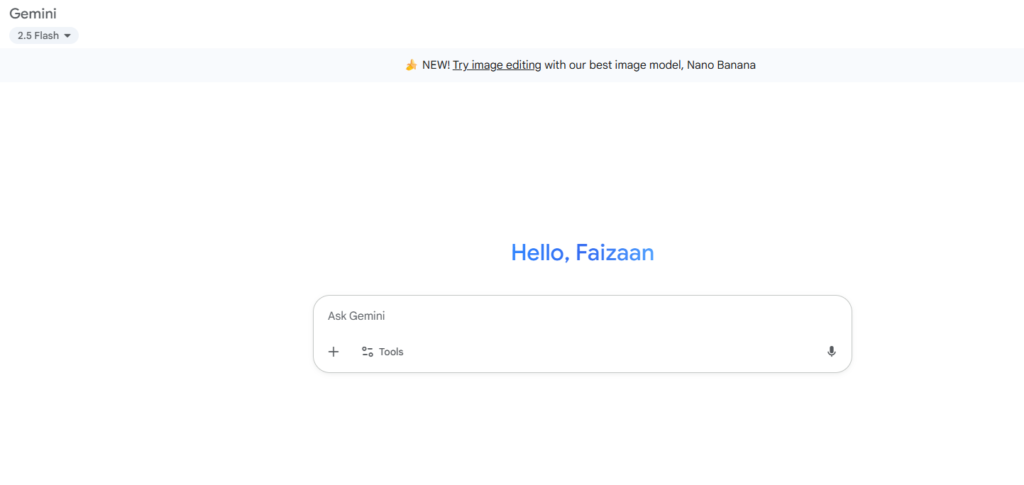The image size is (1024, 485).
Task: Click the 2.5 Flash label text
Action: 39,36
